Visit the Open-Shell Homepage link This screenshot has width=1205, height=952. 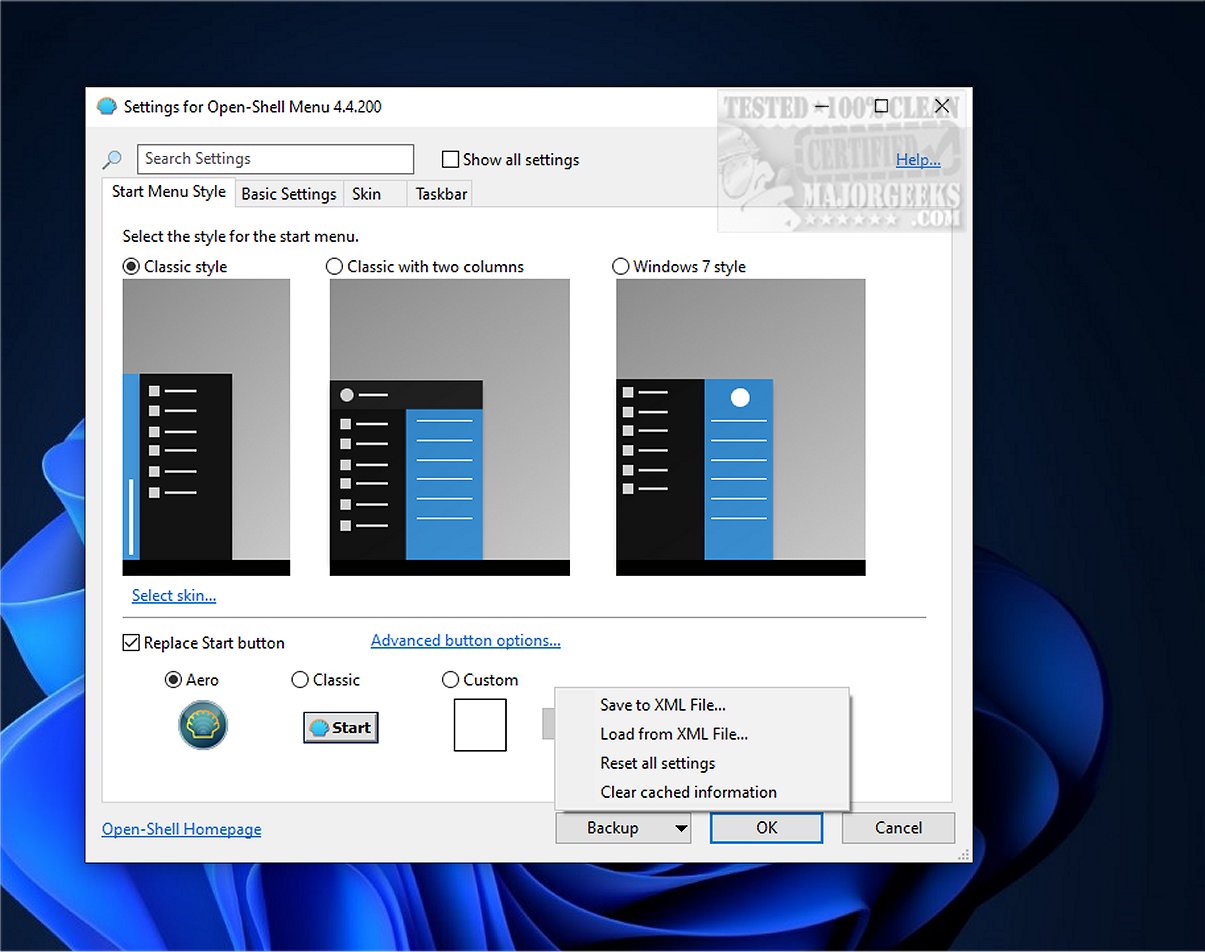[x=182, y=829]
